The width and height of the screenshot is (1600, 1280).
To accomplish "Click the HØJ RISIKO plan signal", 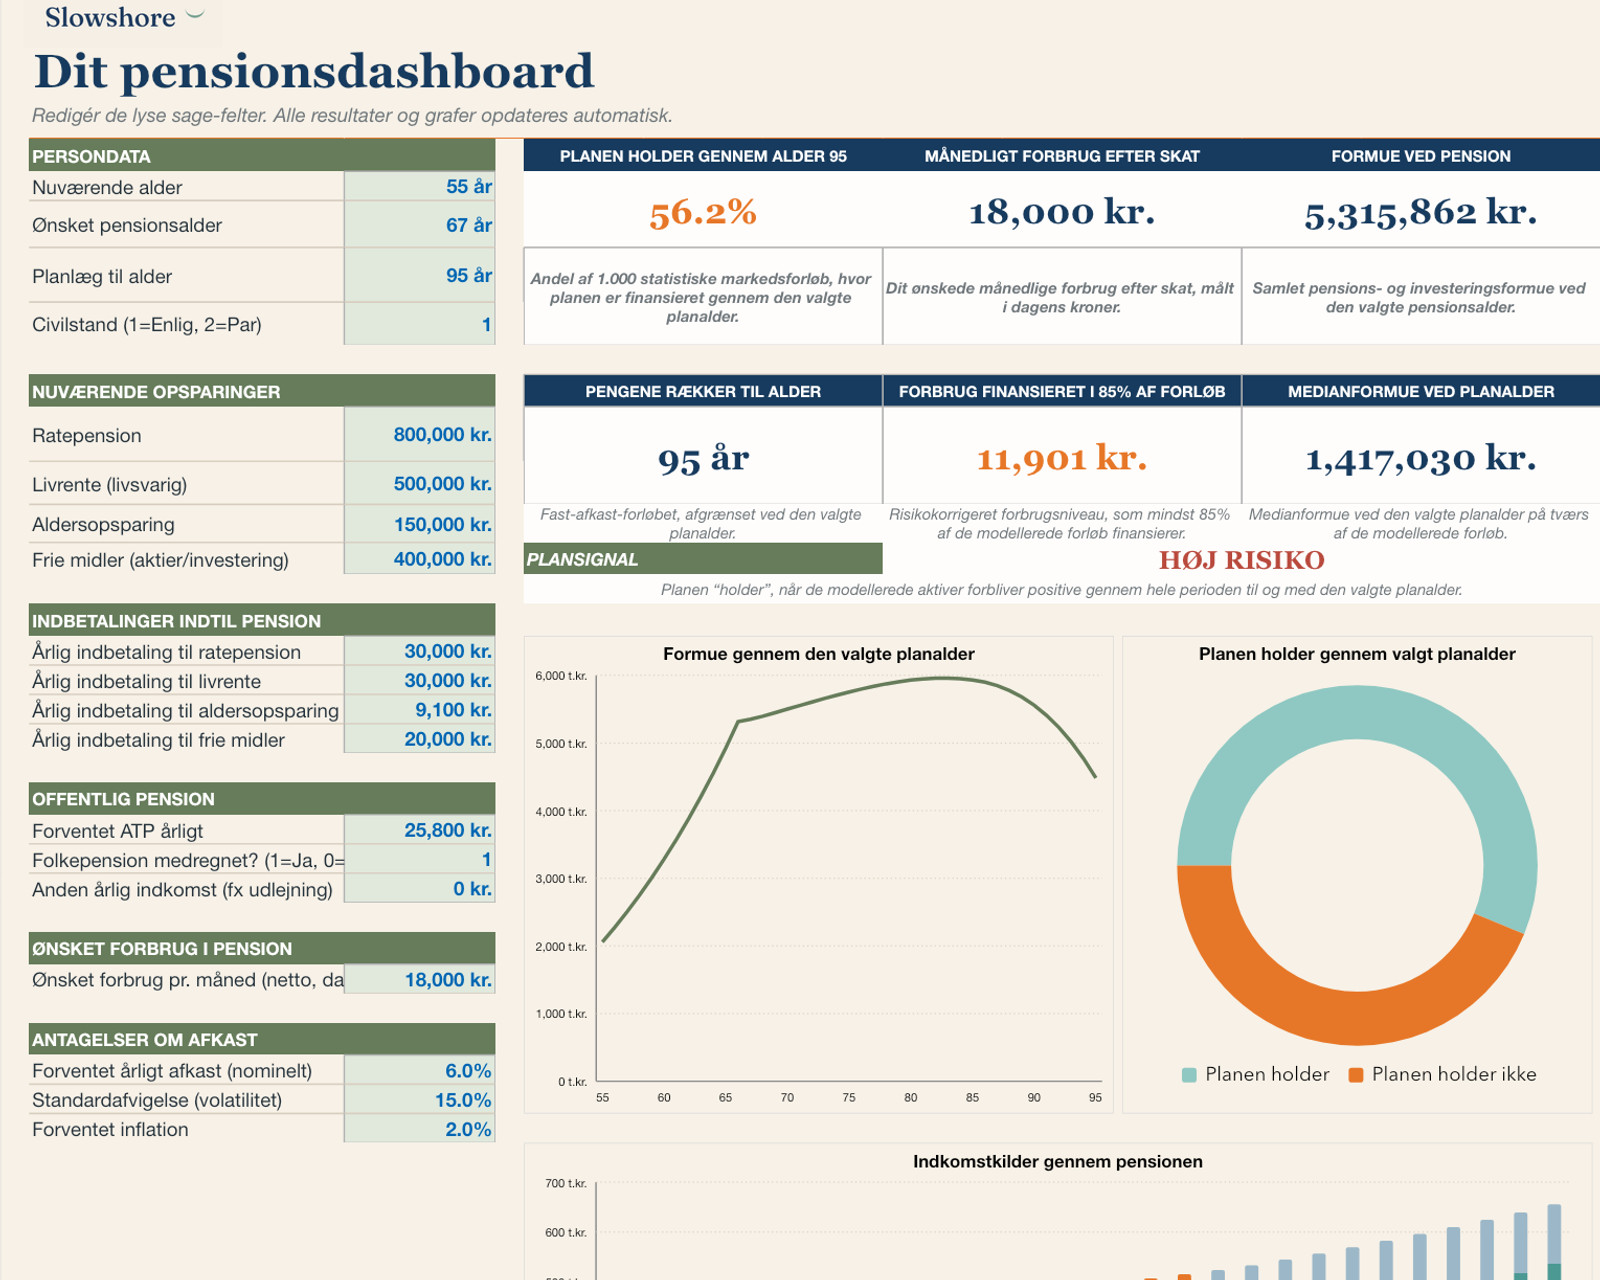I will point(1242,560).
